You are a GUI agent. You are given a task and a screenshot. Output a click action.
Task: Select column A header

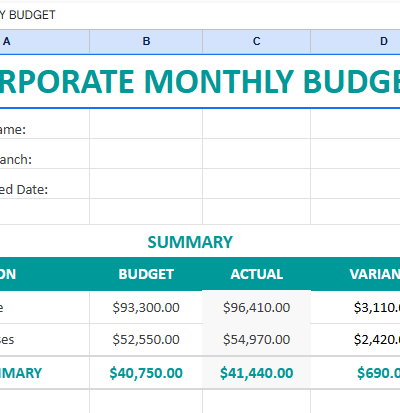pyautogui.click(x=45, y=42)
